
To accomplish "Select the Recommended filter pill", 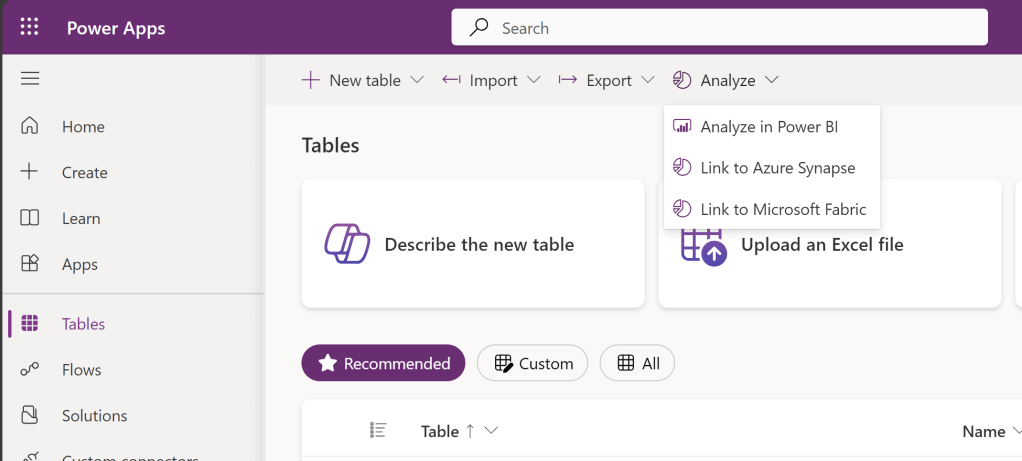I will pos(383,364).
